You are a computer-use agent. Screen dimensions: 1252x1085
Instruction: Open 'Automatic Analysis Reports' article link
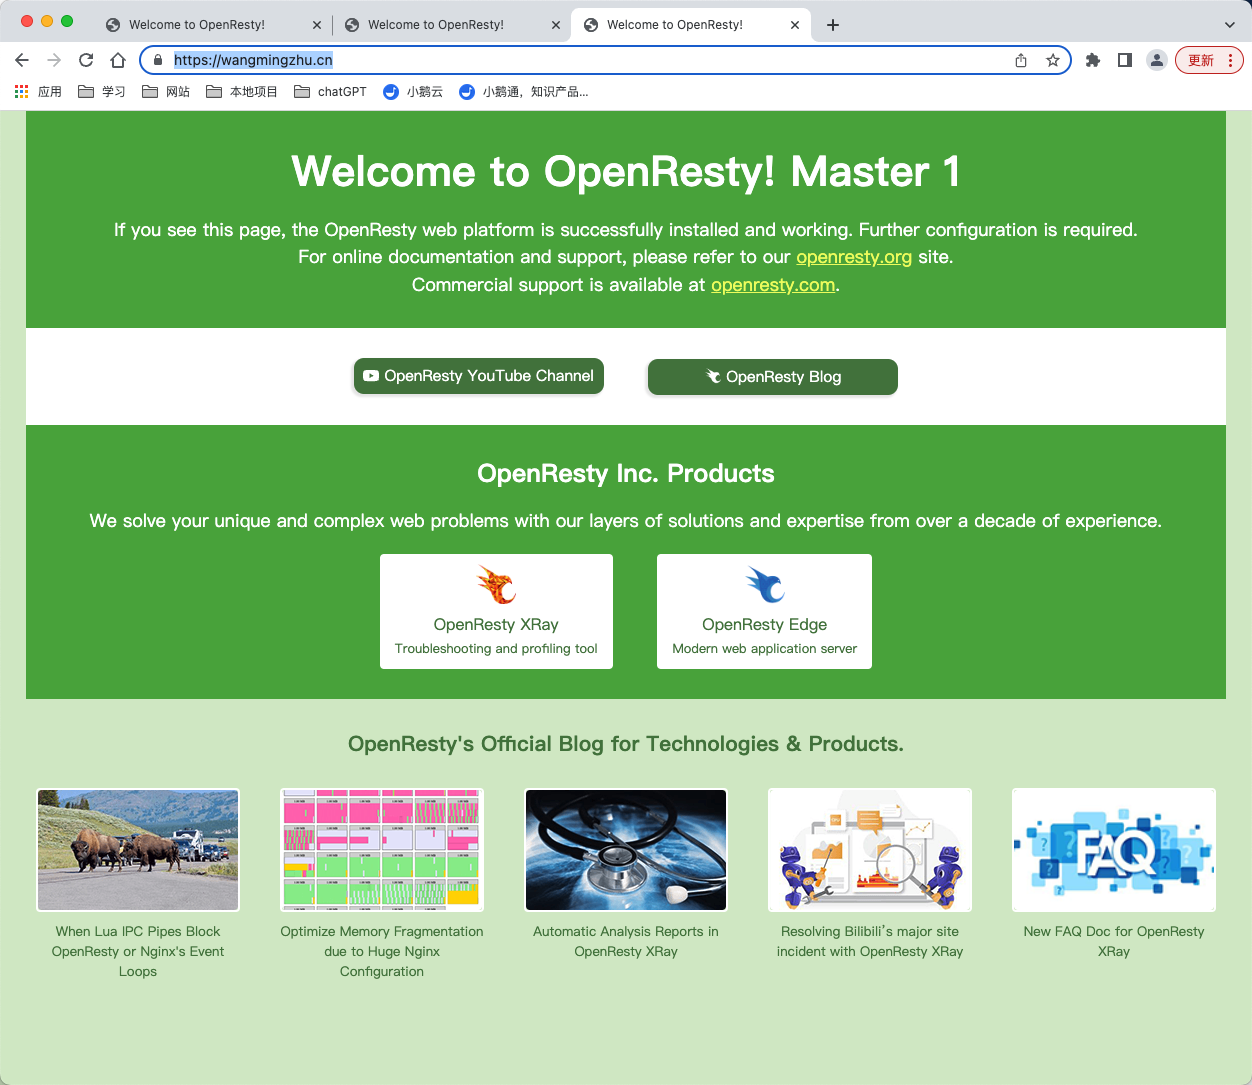(626, 941)
